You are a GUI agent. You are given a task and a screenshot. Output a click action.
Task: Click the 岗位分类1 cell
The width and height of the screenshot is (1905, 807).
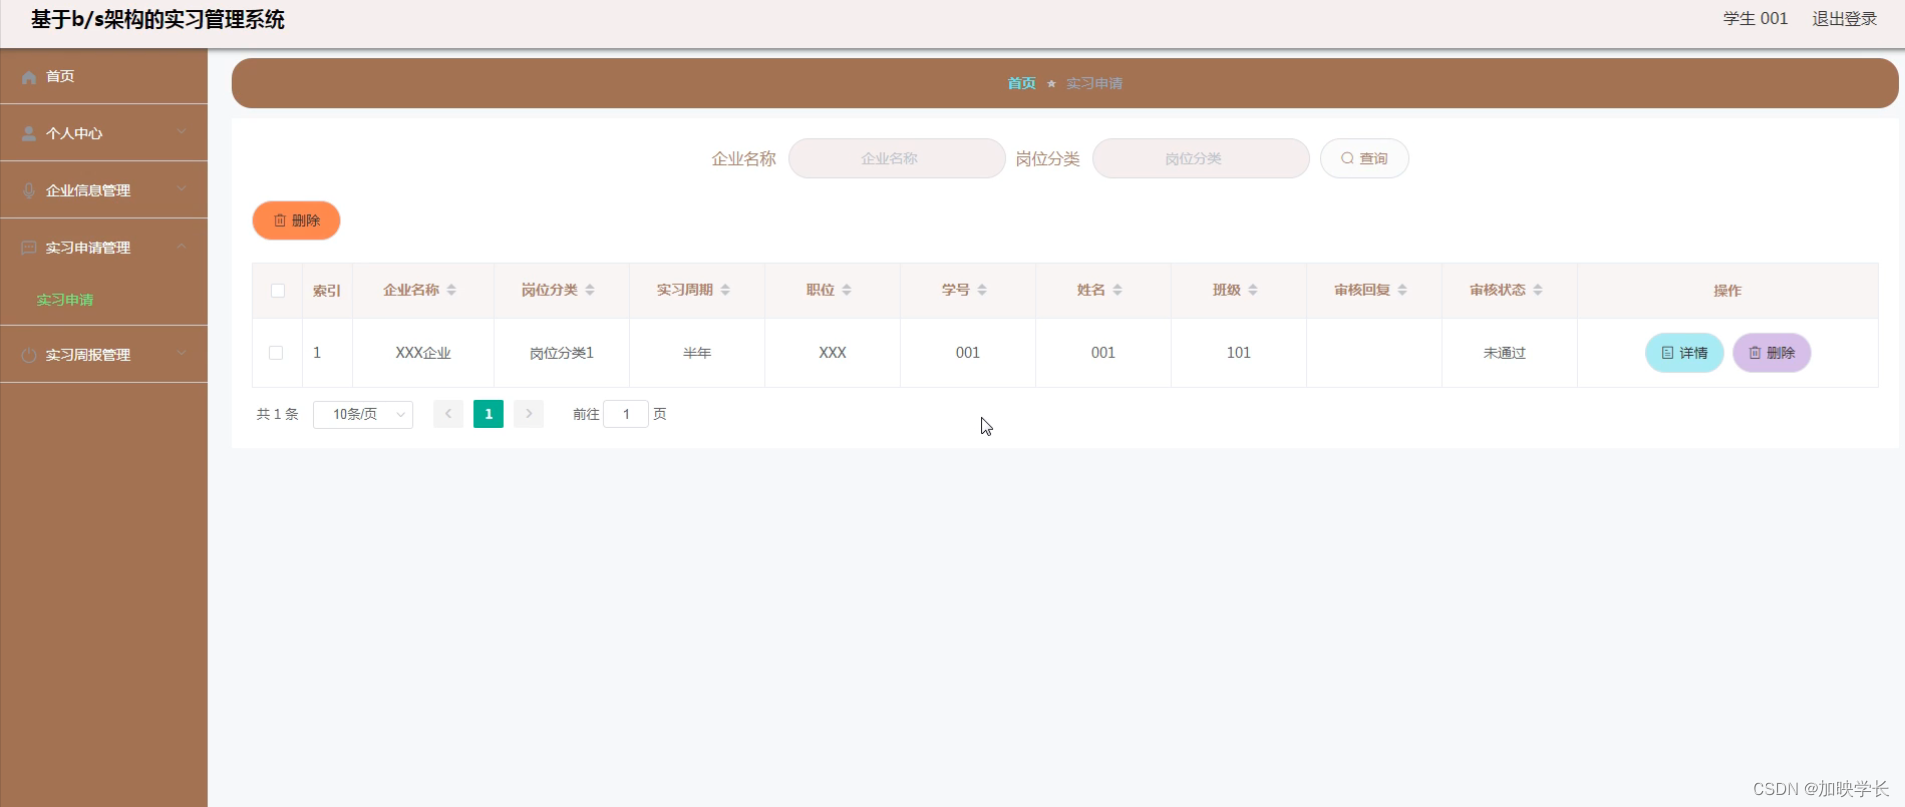[x=561, y=353]
